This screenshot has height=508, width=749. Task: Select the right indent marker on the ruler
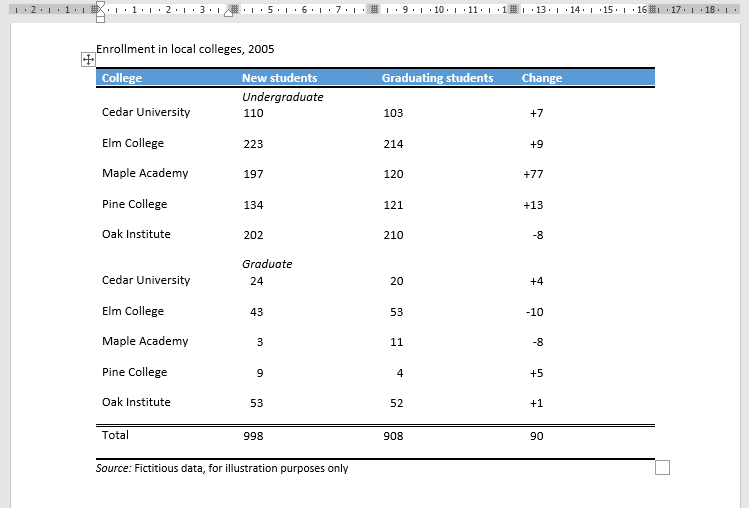click(x=229, y=11)
